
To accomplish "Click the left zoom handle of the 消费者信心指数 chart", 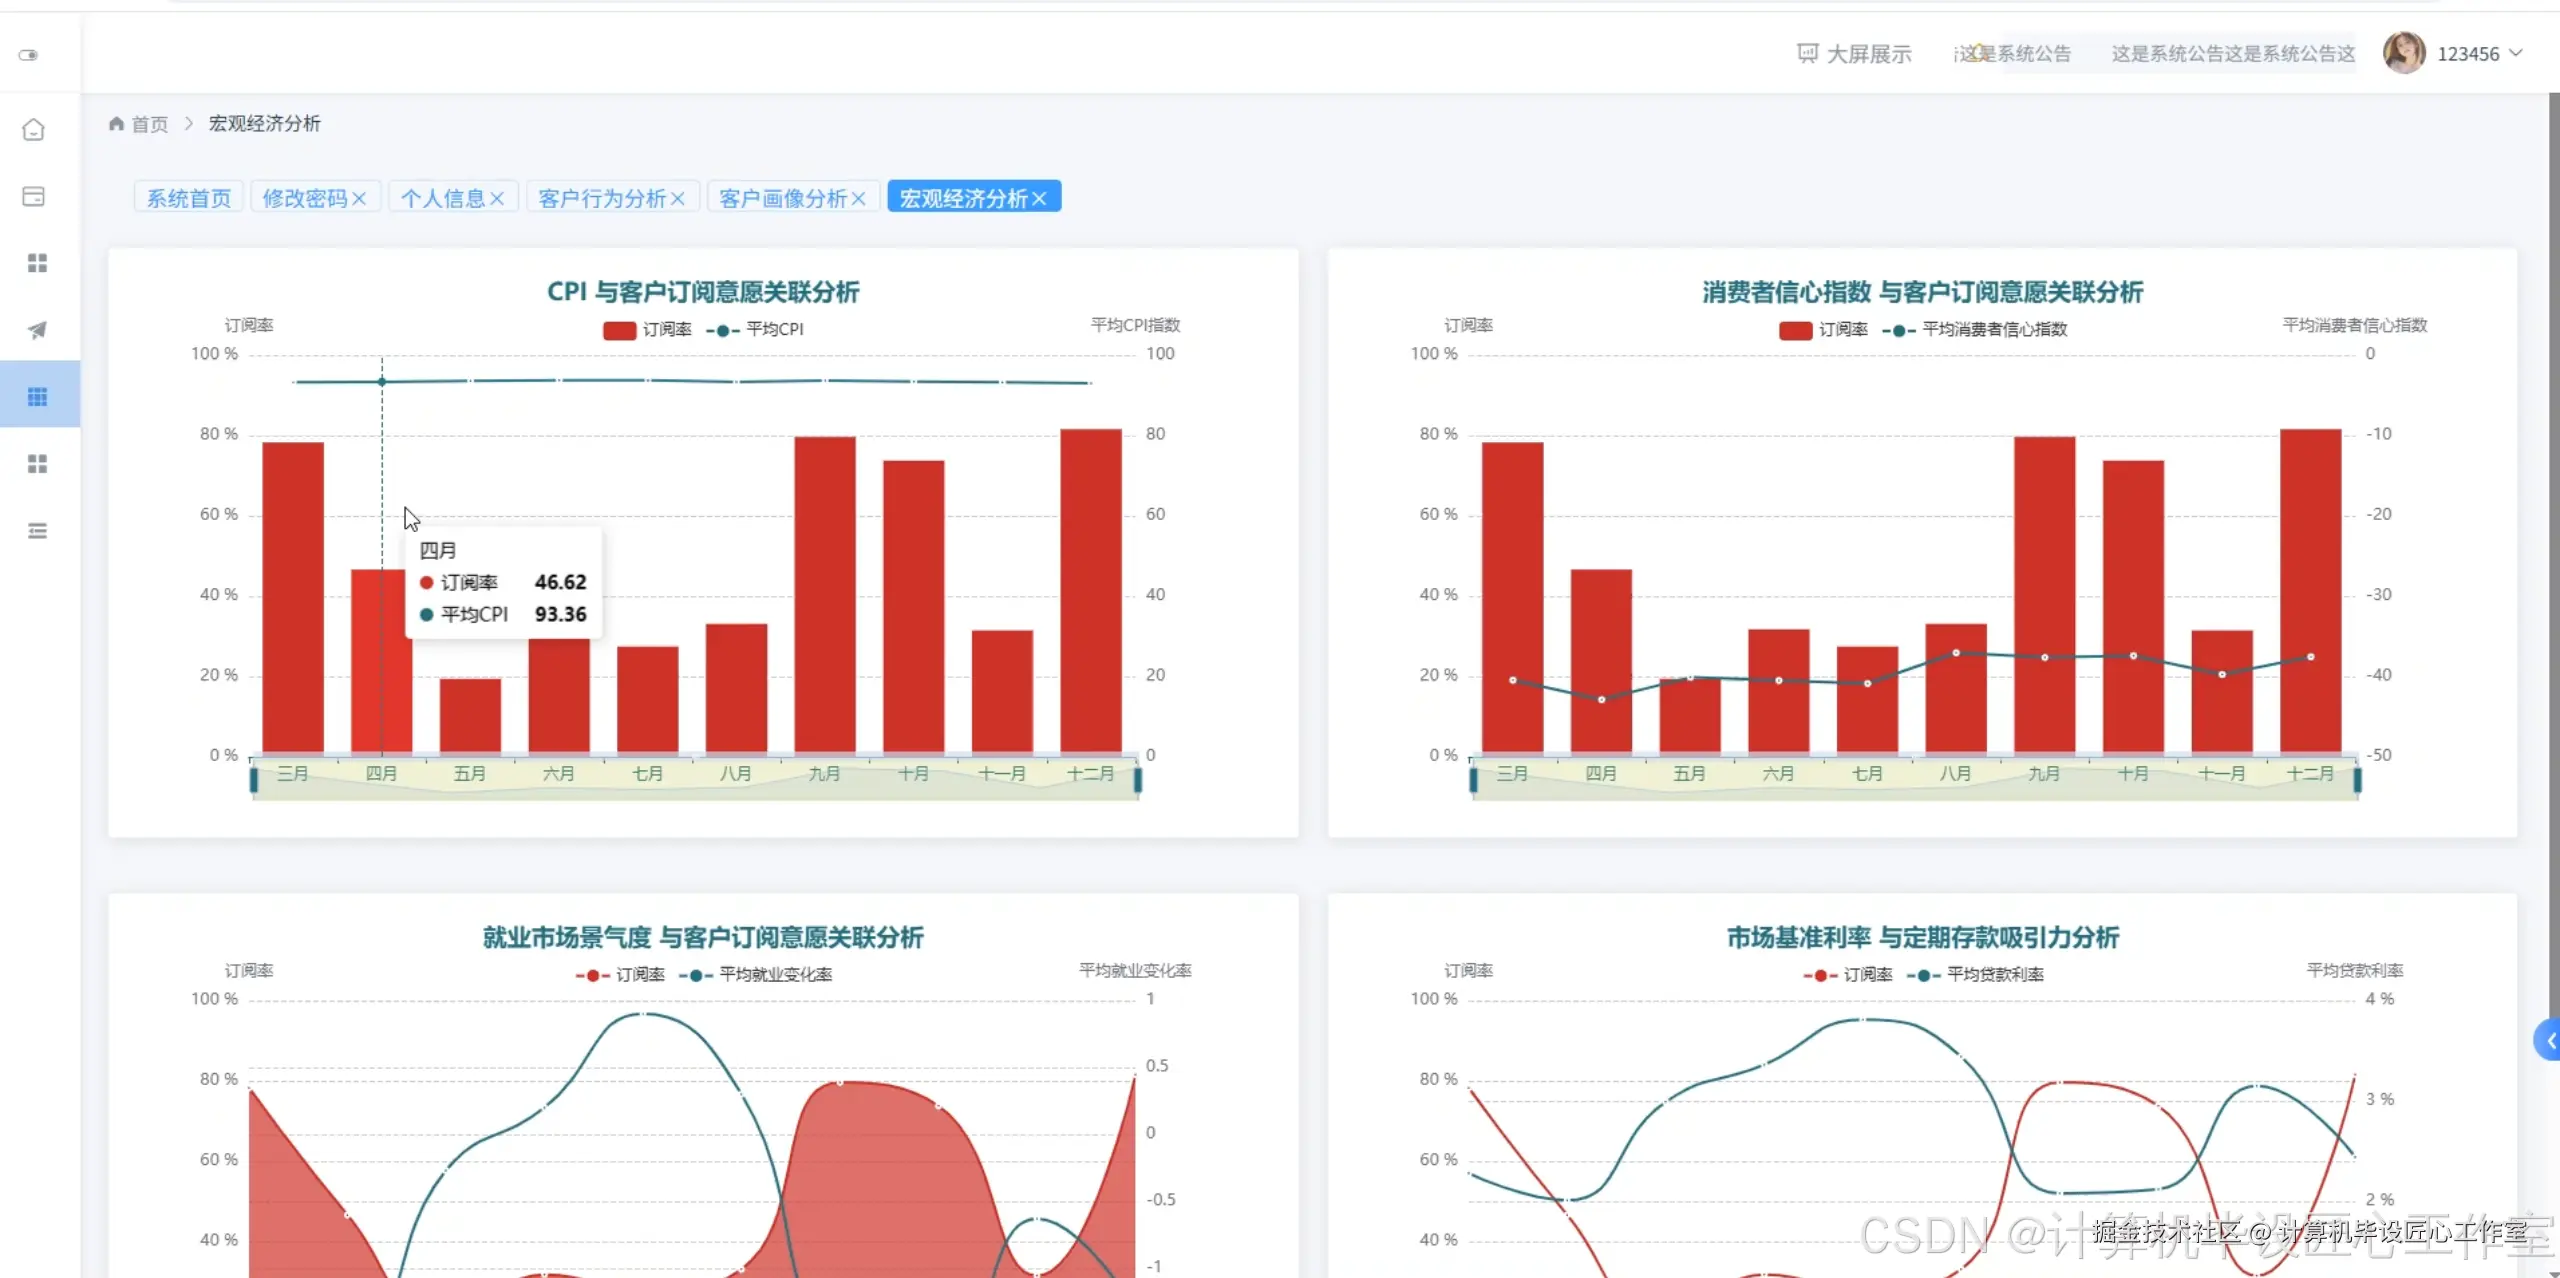I will click(x=1473, y=779).
